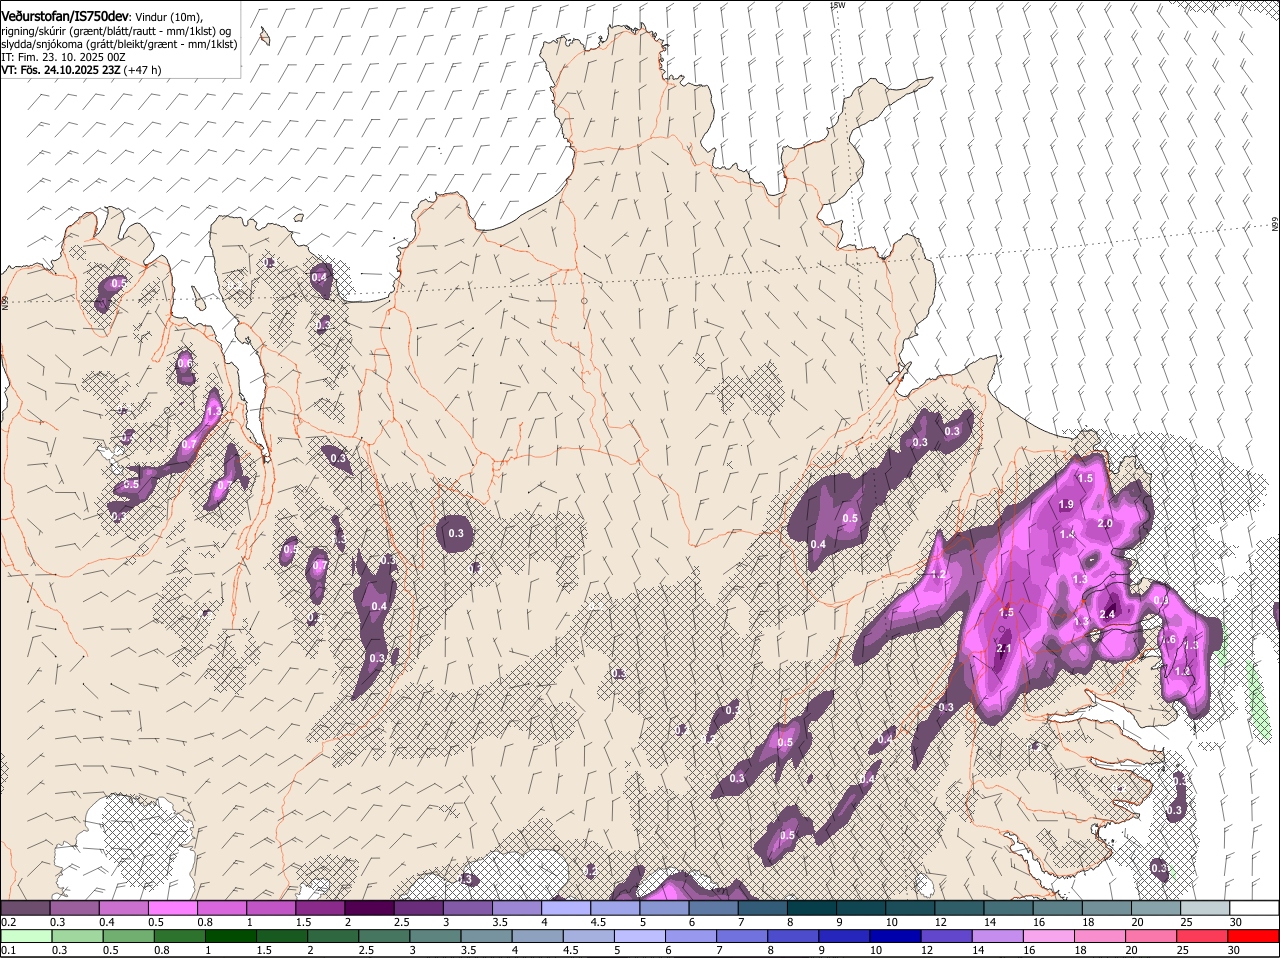Click the 2.4 snowfall value on the map
Image resolution: width=1280 pixels, height=958 pixels.
tap(1107, 614)
